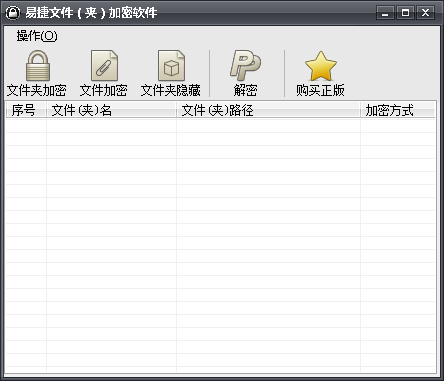Maximize the application window

(x=405, y=13)
